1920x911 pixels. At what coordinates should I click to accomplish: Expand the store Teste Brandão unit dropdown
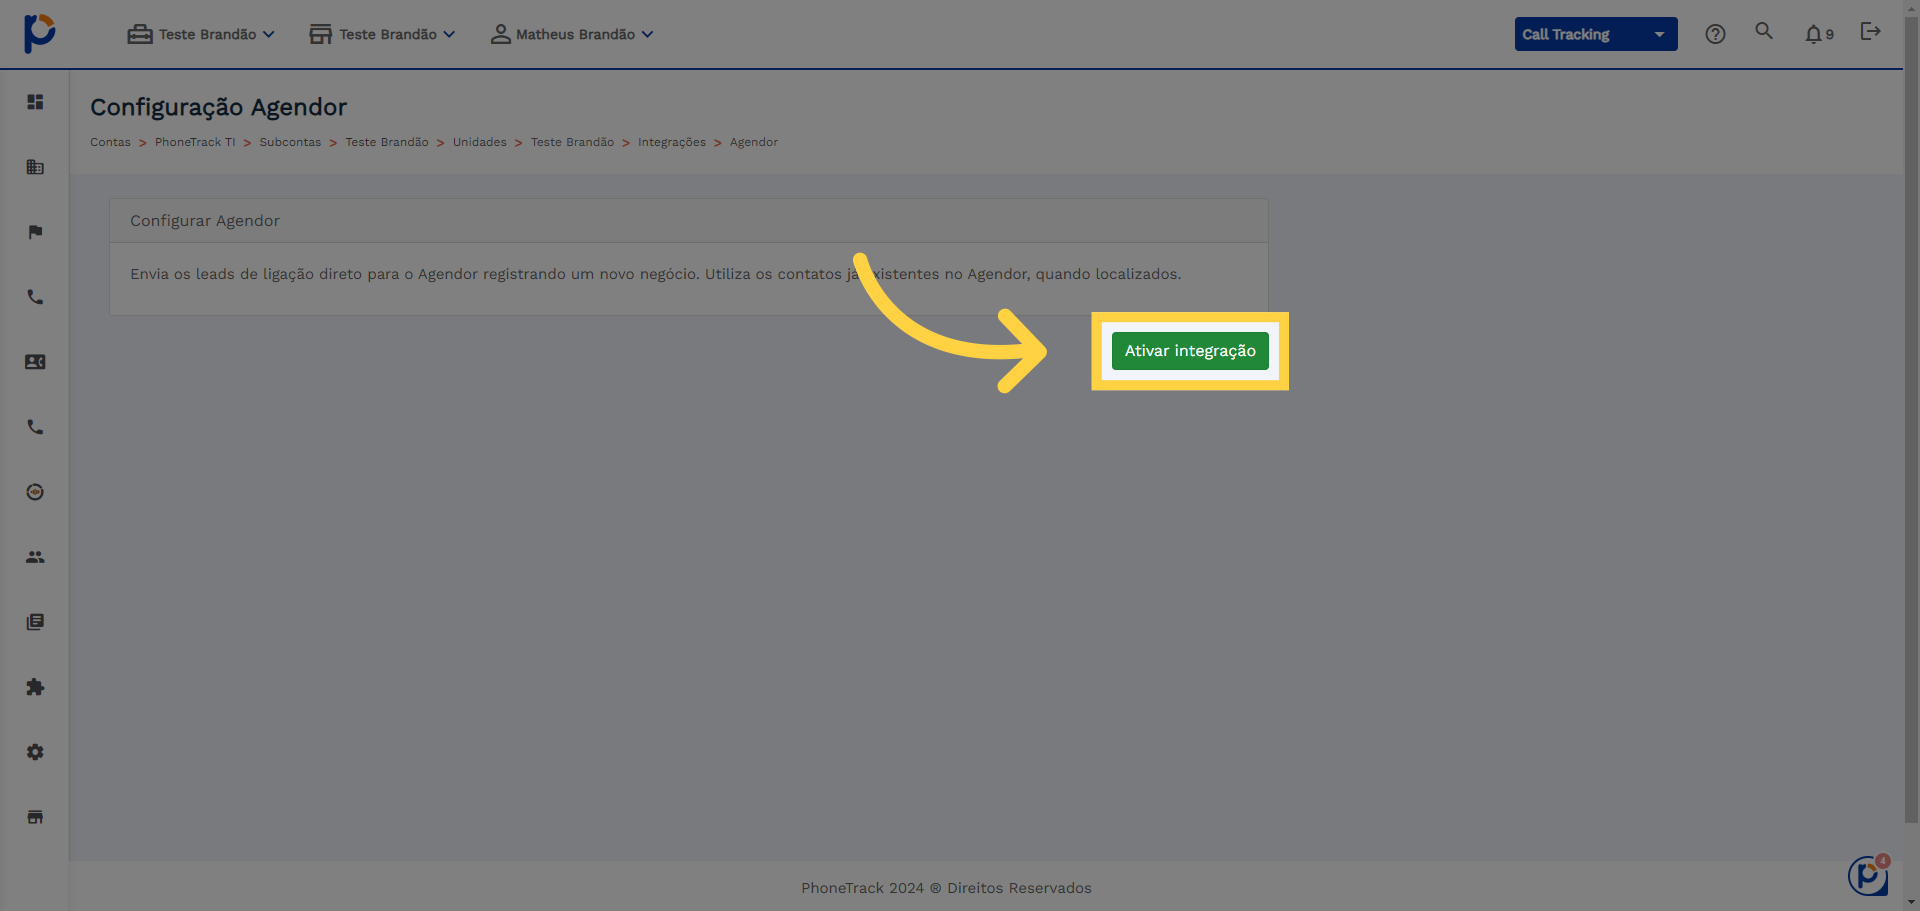(382, 34)
